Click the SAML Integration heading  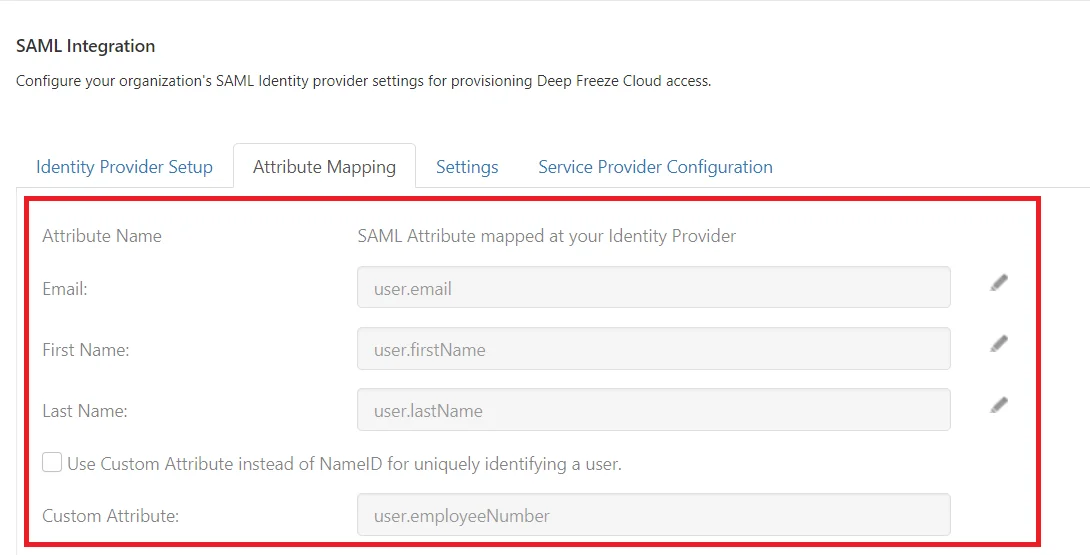coord(86,46)
